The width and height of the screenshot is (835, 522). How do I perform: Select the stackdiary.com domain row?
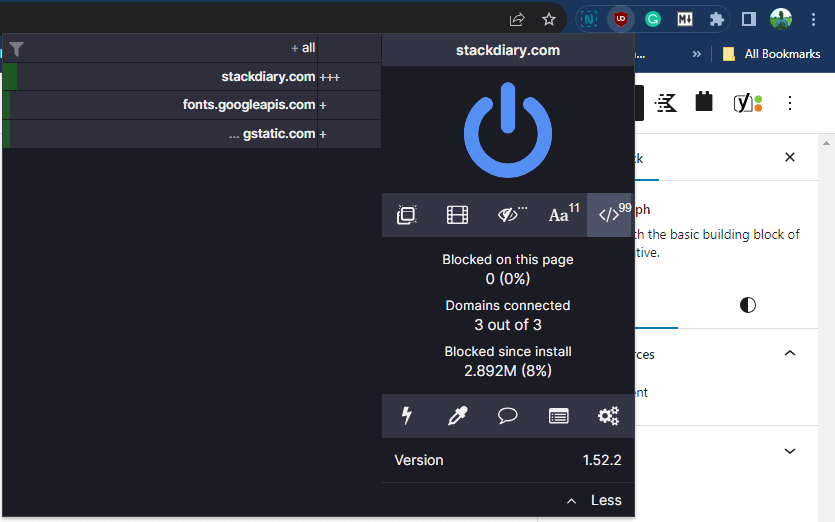pos(268,77)
